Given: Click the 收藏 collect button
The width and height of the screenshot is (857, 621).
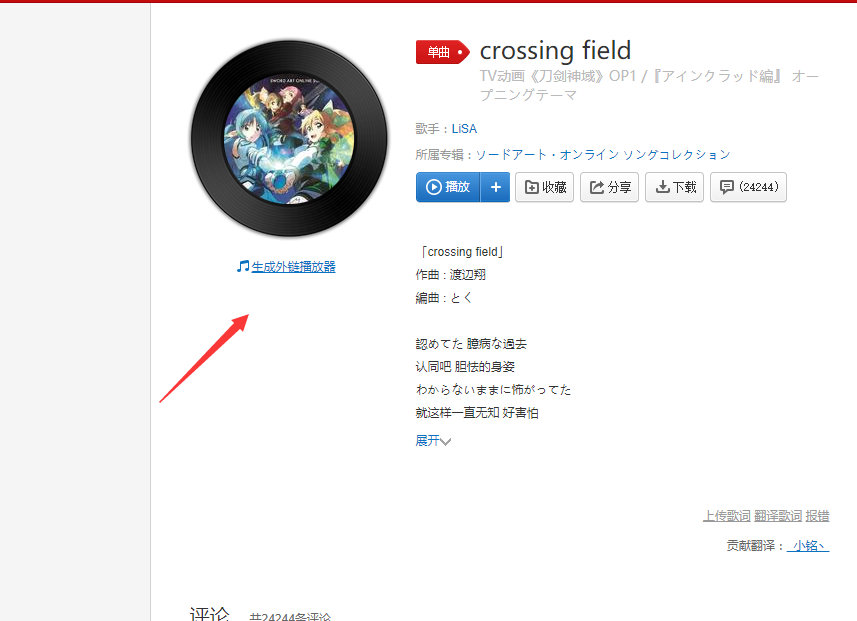Looking at the screenshot, I should (x=544, y=187).
